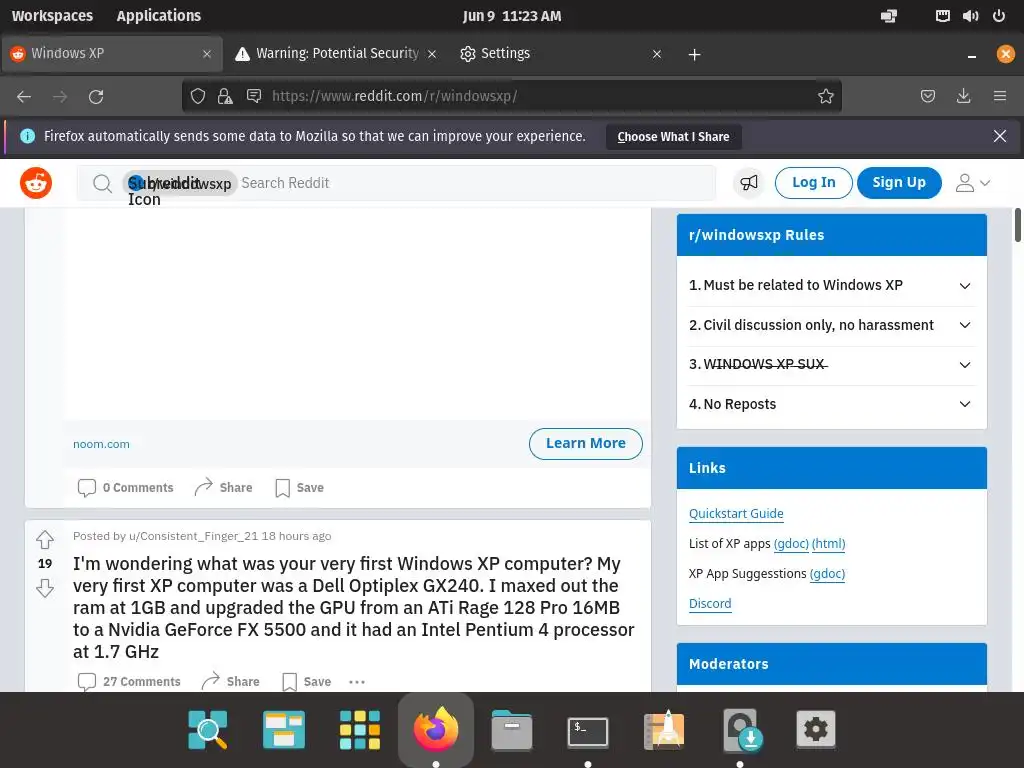Bookmark this page with the star icon
1024x768 pixels.
click(825, 97)
